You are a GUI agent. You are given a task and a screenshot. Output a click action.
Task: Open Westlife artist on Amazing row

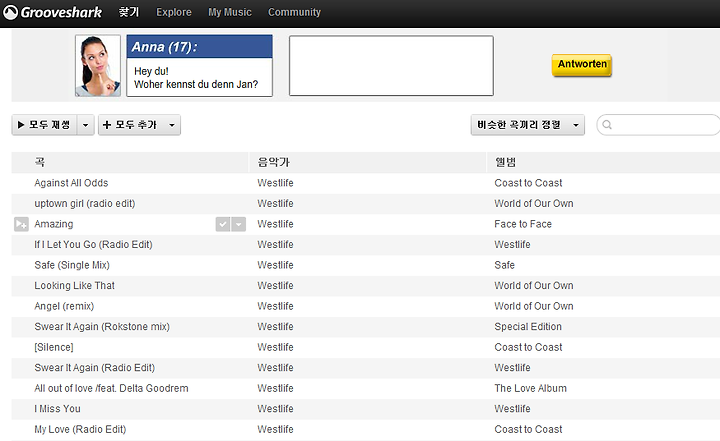pos(275,224)
